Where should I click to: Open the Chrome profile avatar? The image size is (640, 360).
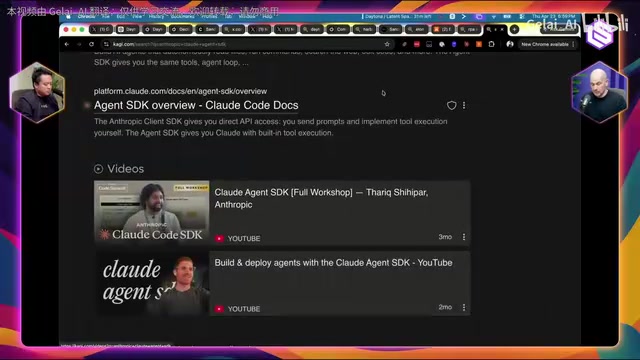tap(510, 44)
